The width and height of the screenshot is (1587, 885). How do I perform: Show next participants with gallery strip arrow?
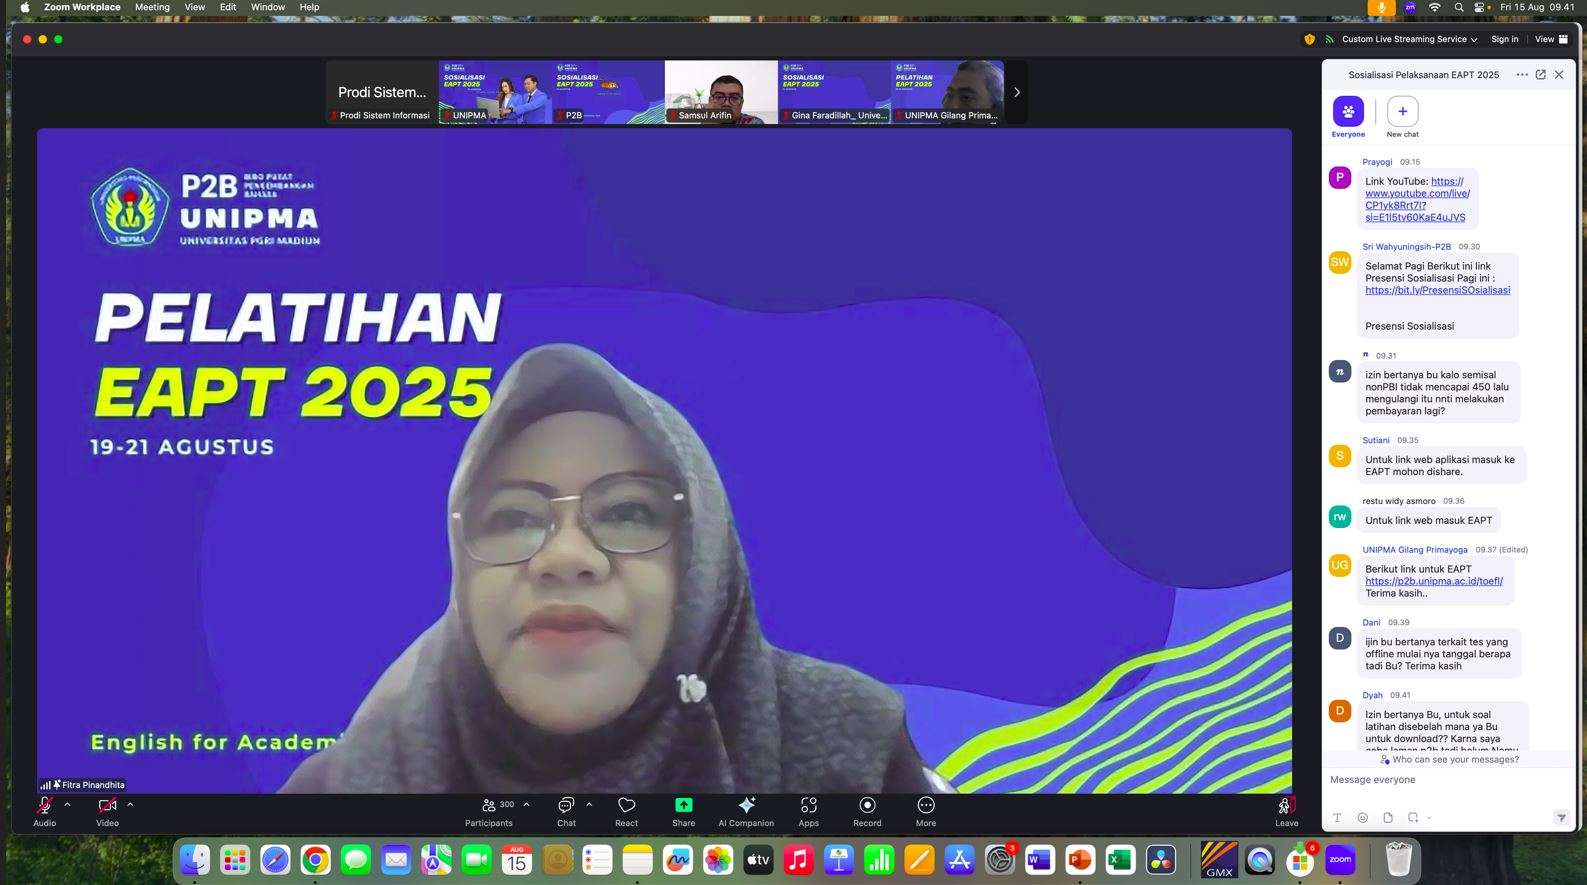[x=1016, y=92]
